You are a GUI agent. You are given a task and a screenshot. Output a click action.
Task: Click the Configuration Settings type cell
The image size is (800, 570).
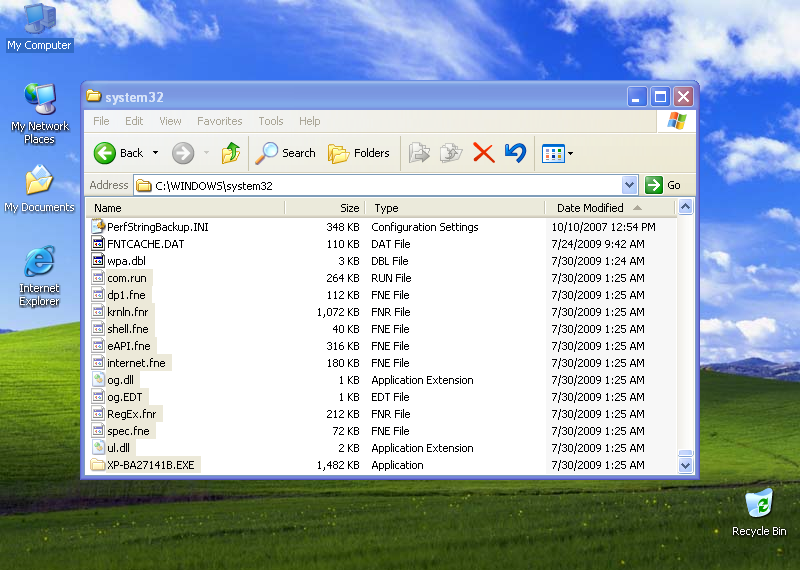pyautogui.click(x=424, y=227)
